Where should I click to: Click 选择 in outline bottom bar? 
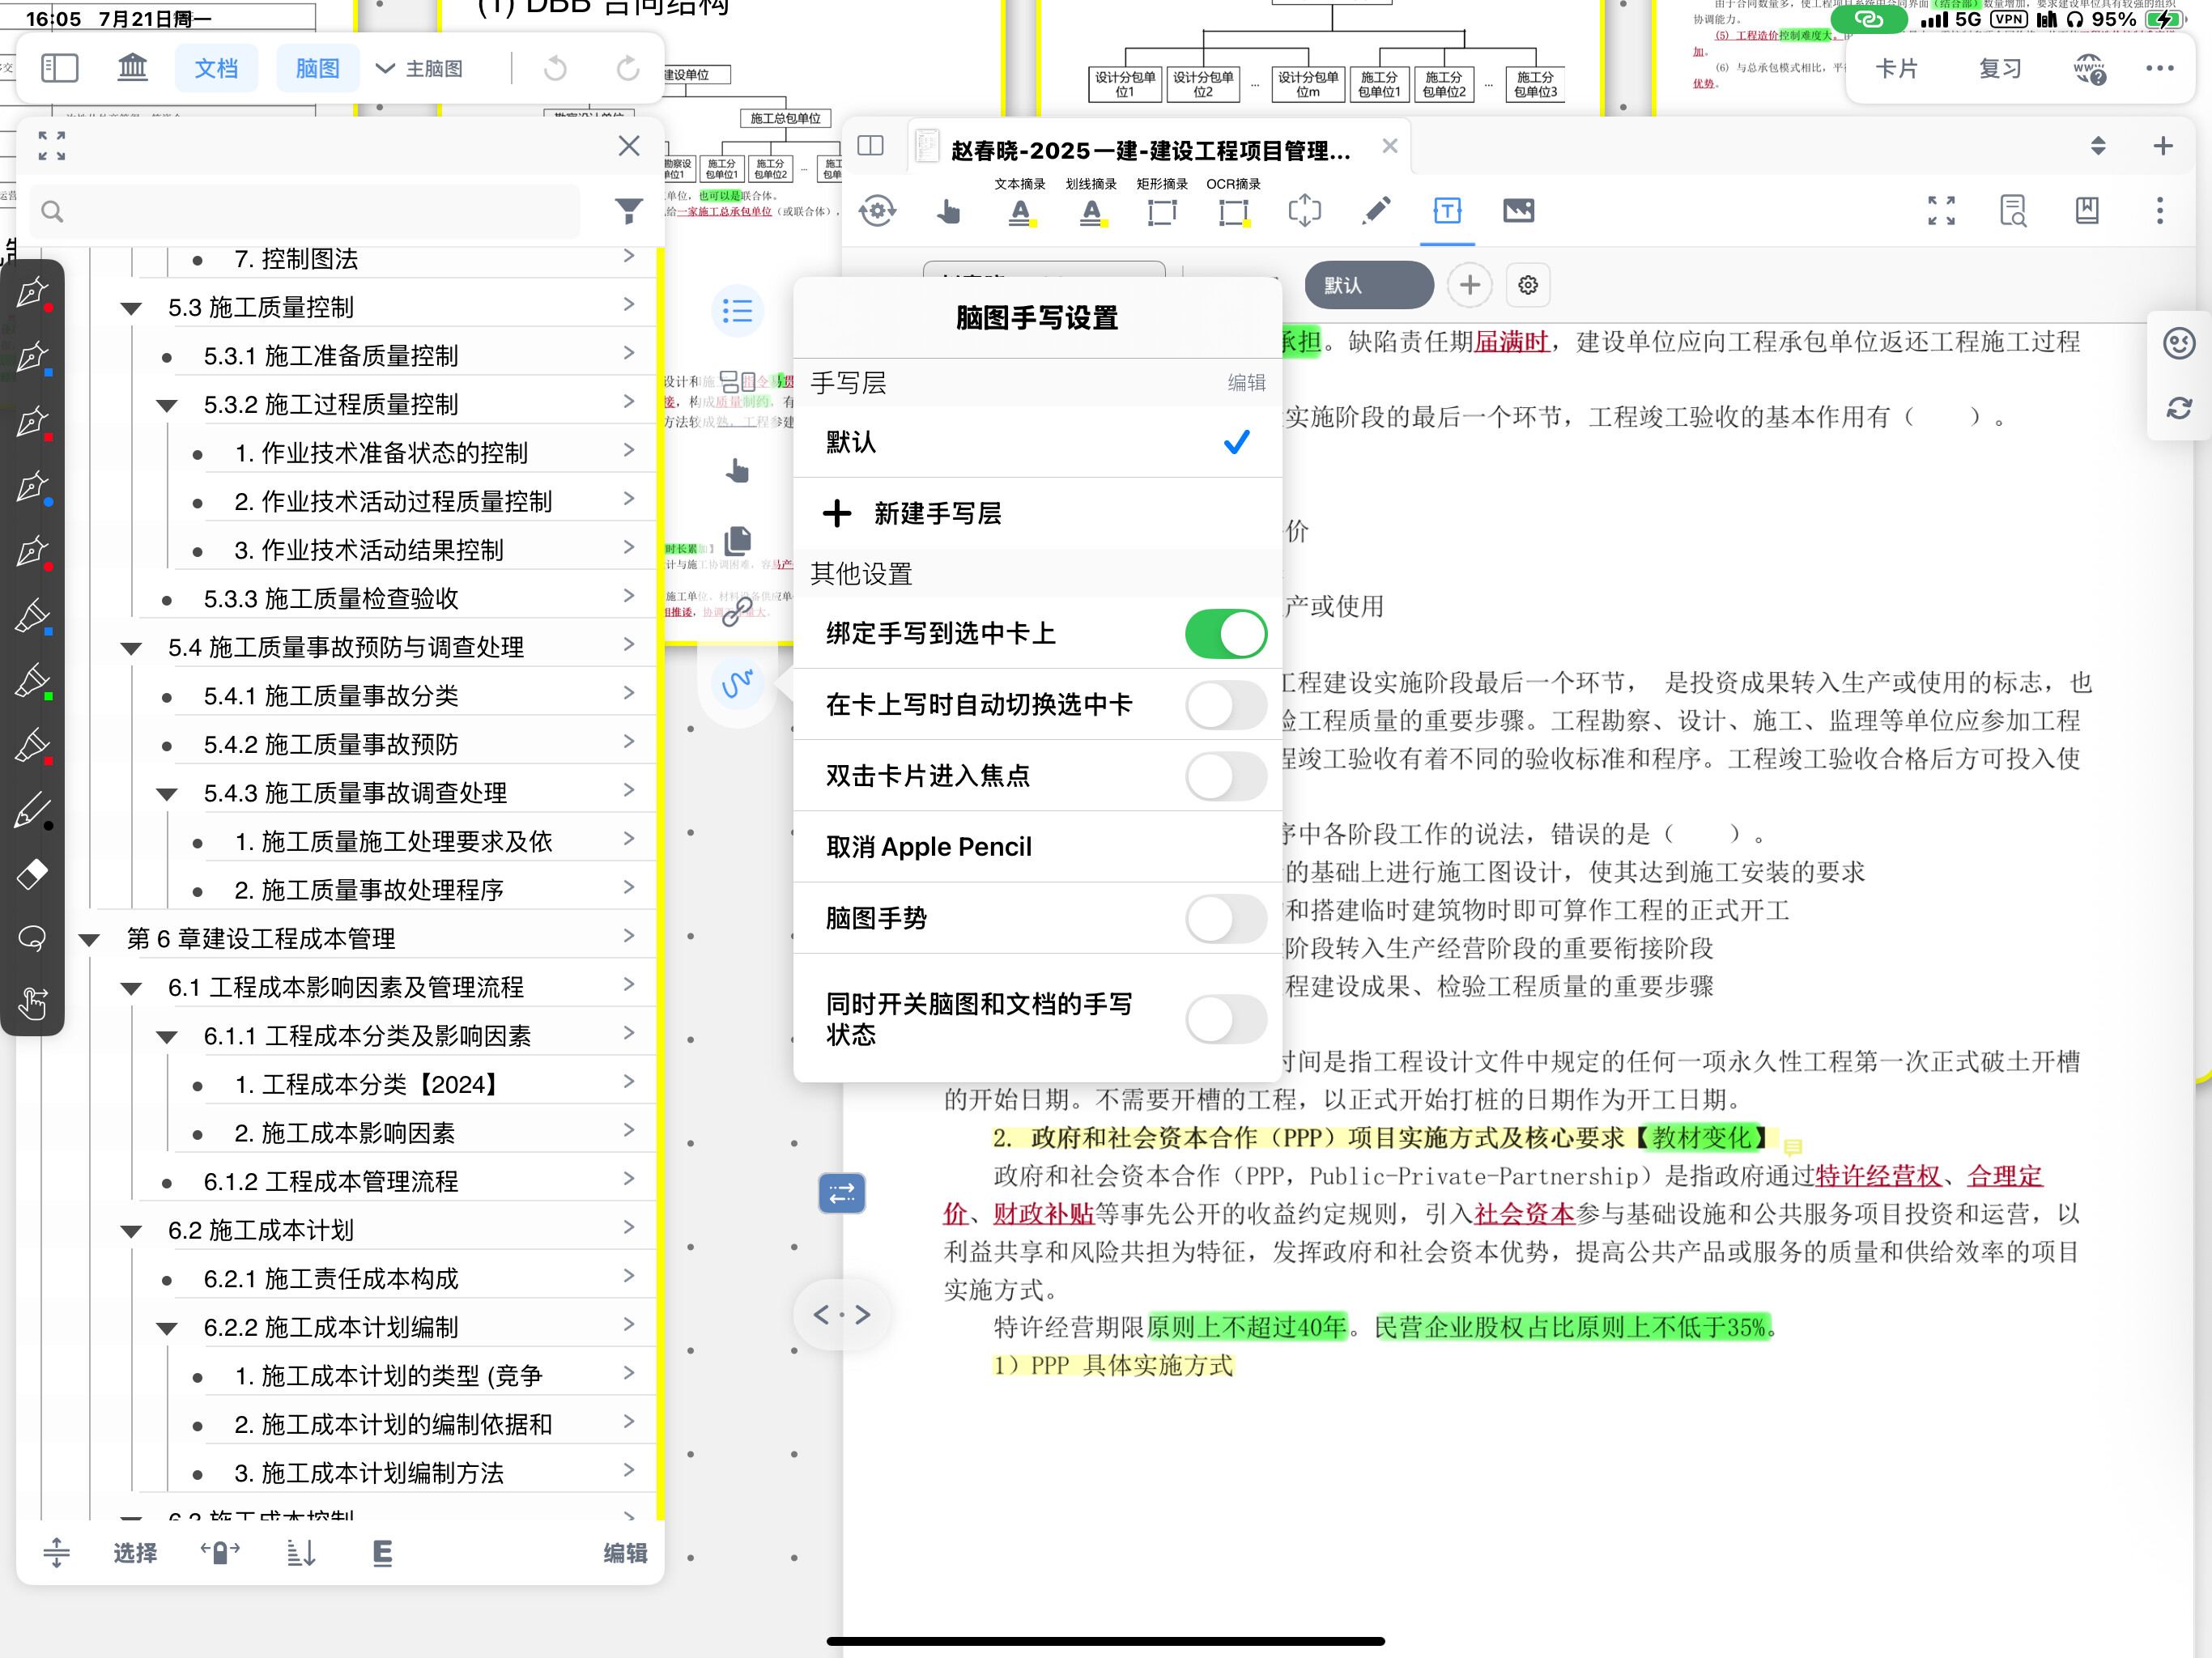[x=135, y=1552]
